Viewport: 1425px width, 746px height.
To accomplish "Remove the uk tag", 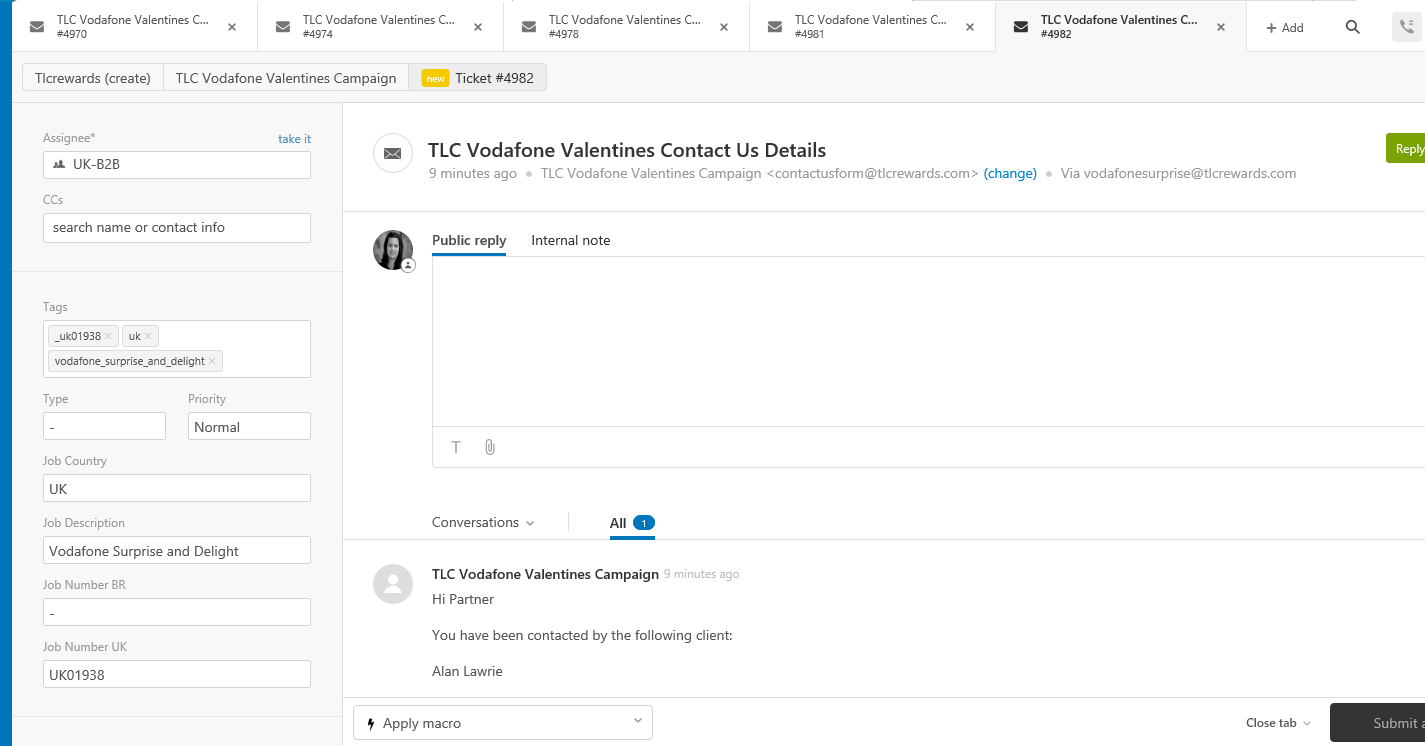I will tap(148, 336).
